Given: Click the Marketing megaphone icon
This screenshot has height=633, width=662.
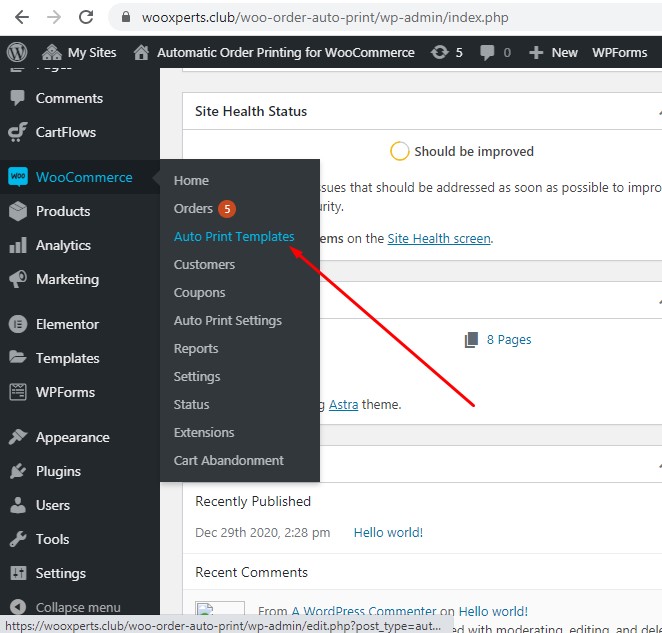Looking at the screenshot, I should coord(18,279).
